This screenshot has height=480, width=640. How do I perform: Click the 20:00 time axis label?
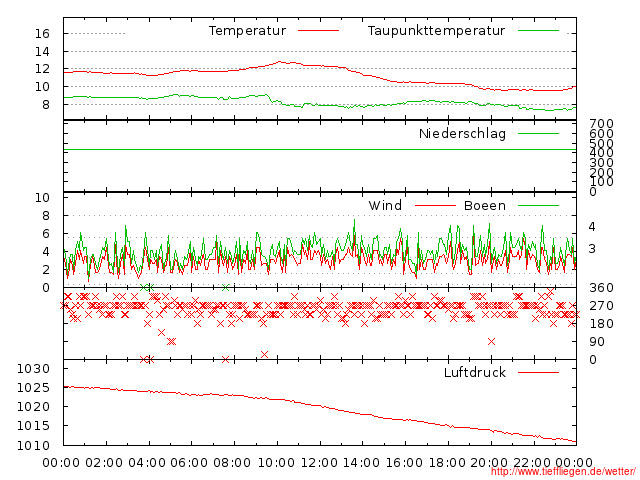pyautogui.click(x=489, y=463)
